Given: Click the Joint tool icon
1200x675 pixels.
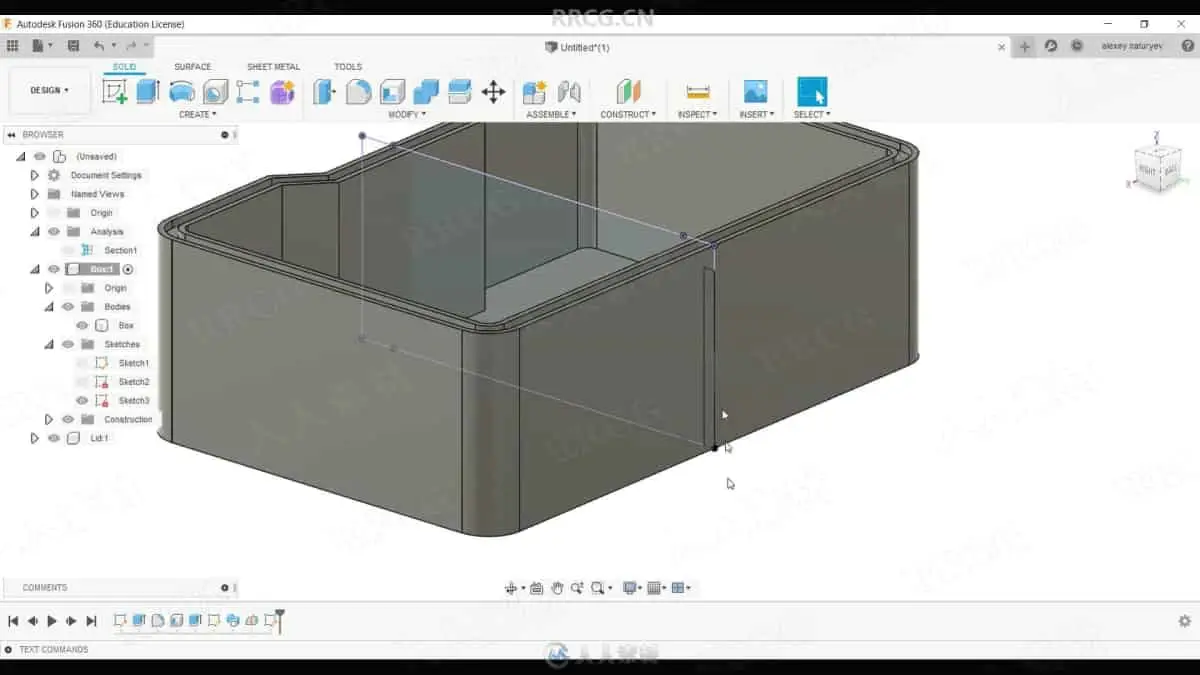Looking at the screenshot, I should coord(569,92).
